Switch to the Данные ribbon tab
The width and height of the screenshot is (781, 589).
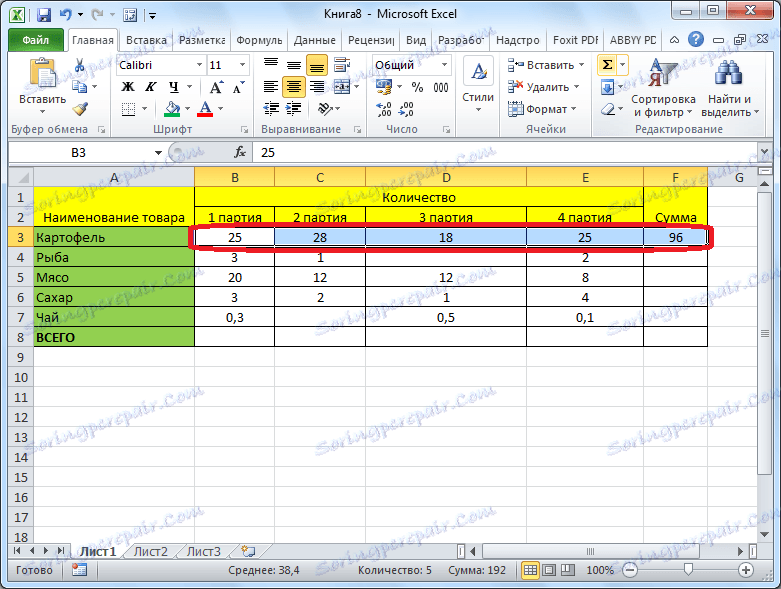[314, 40]
